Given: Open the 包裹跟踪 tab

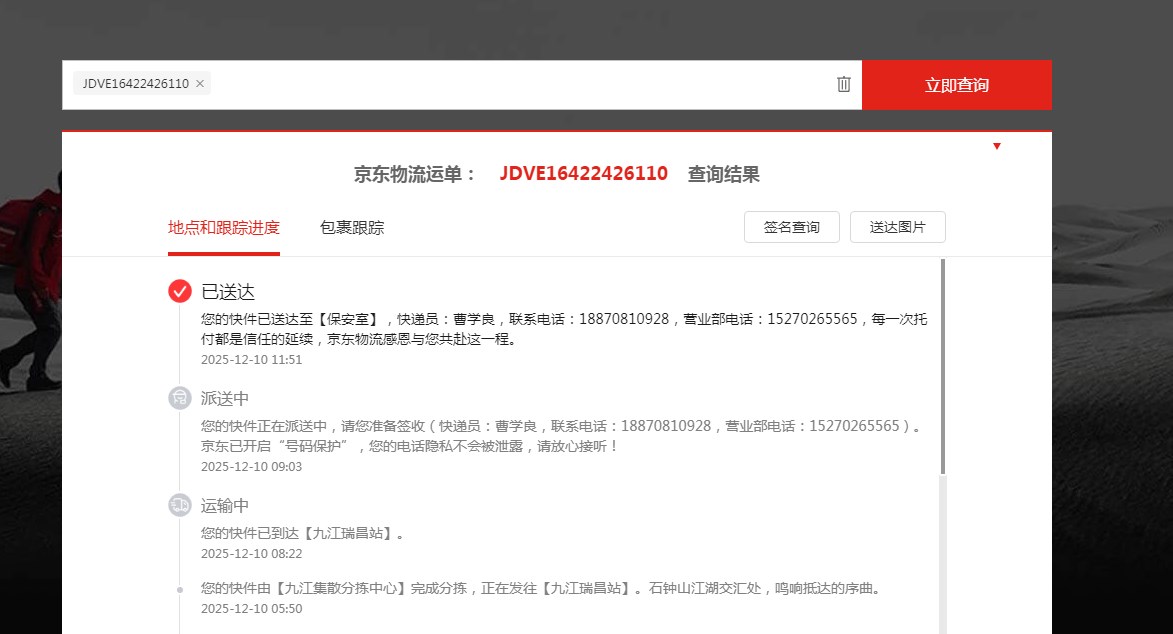Looking at the screenshot, I should click(352, 228).
